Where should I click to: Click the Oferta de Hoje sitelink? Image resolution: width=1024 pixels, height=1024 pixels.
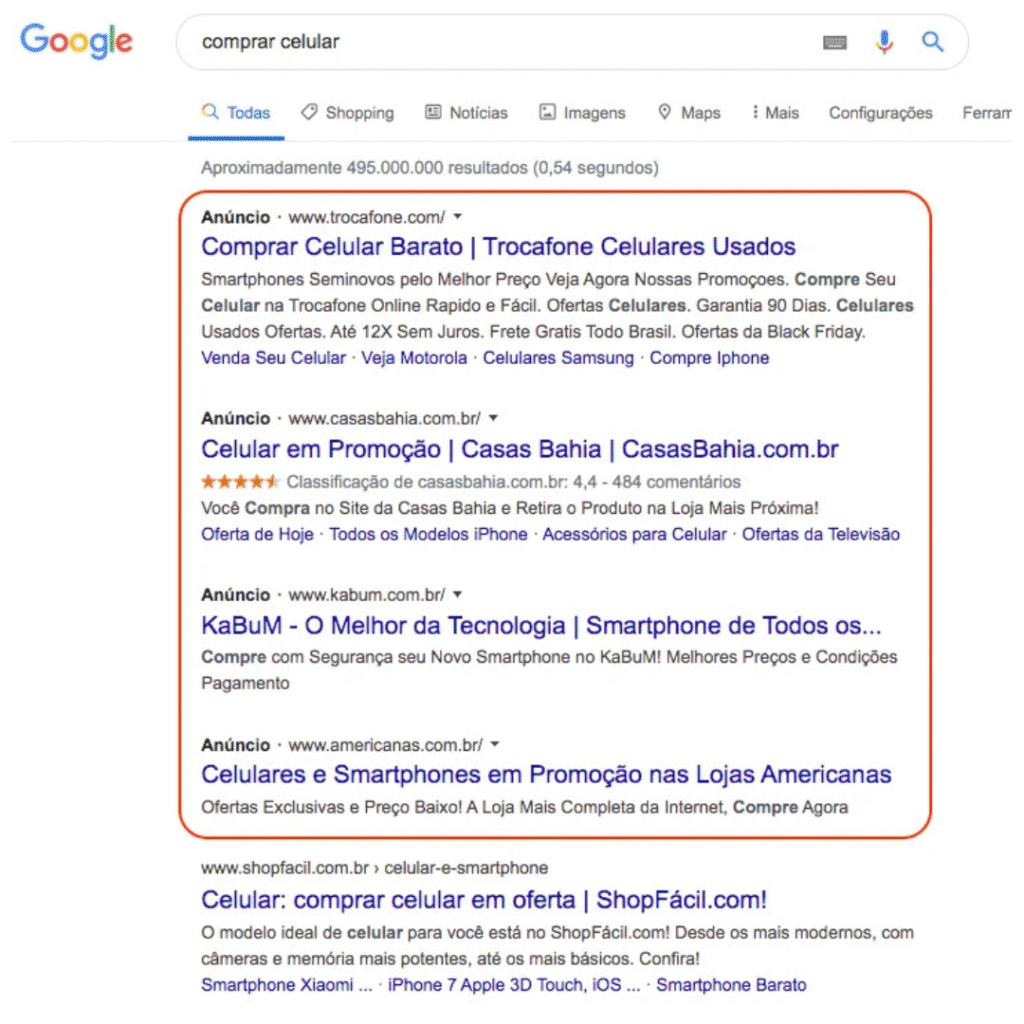257,534
